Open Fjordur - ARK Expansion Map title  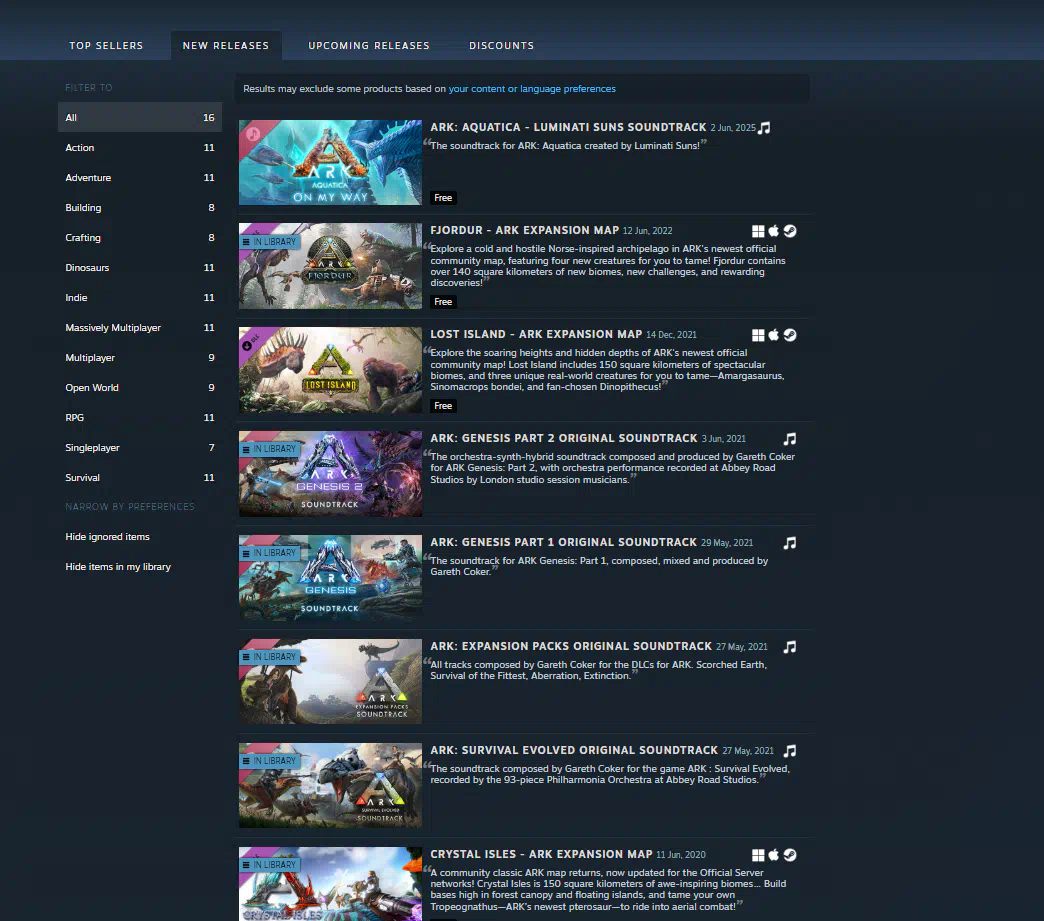click(x=525, y=230)
